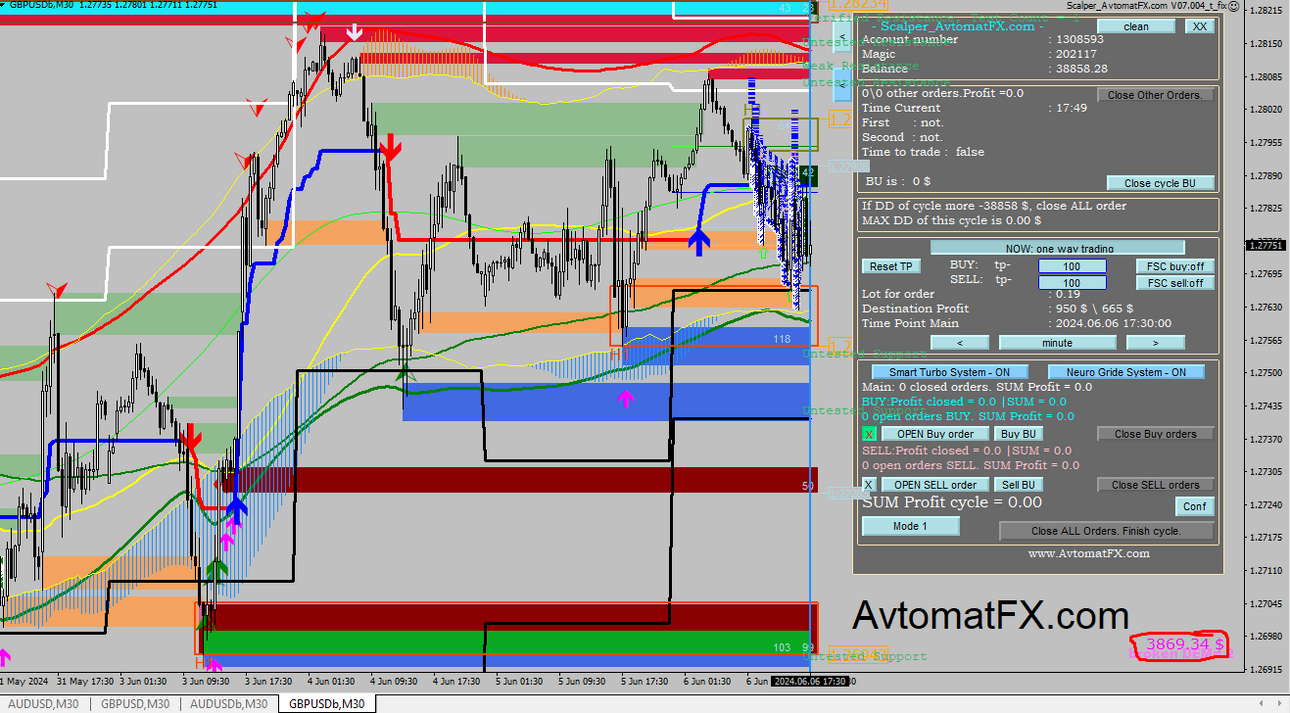
Task: Click the Reset TP button
Action: coord(890,267)
